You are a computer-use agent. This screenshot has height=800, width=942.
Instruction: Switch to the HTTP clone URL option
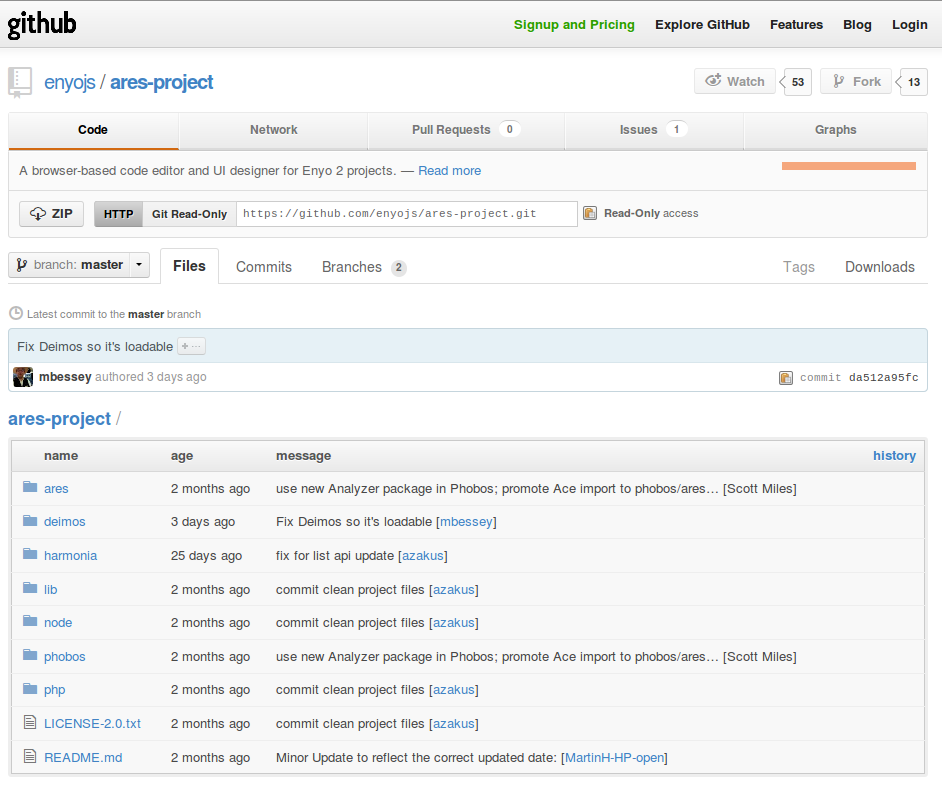point(118,214)
